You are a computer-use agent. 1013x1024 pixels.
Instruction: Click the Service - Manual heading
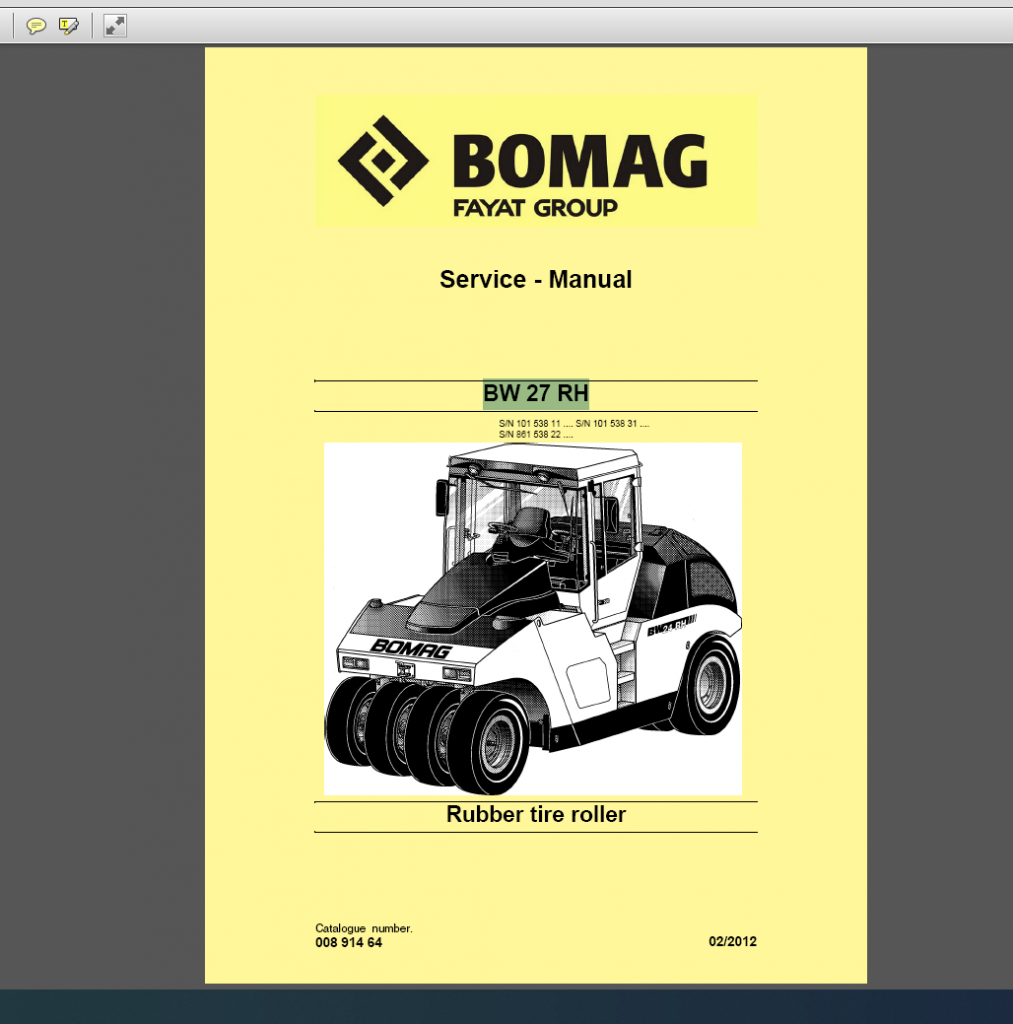point(536,280)
